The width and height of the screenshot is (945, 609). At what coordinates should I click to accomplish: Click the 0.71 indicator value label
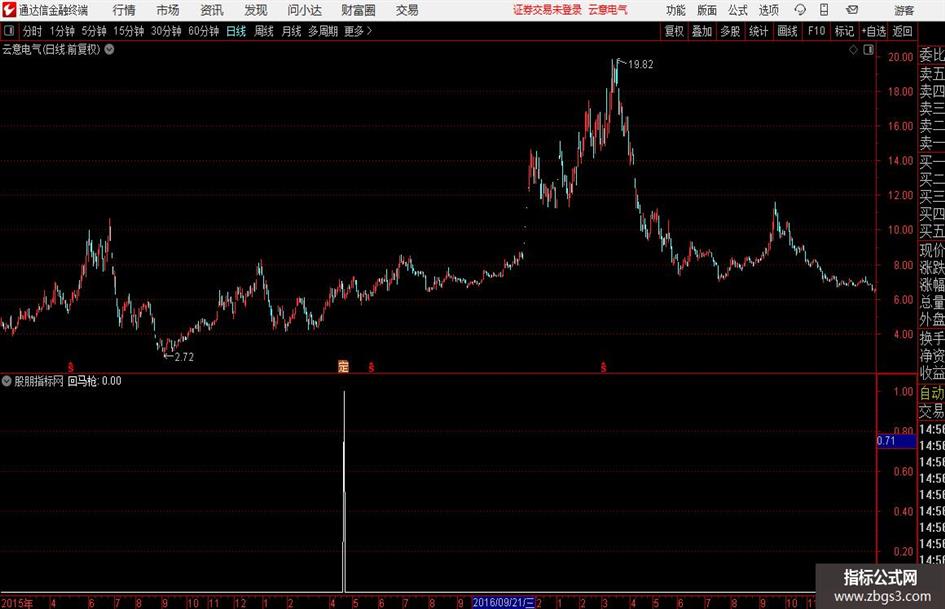tap(896, 441)
